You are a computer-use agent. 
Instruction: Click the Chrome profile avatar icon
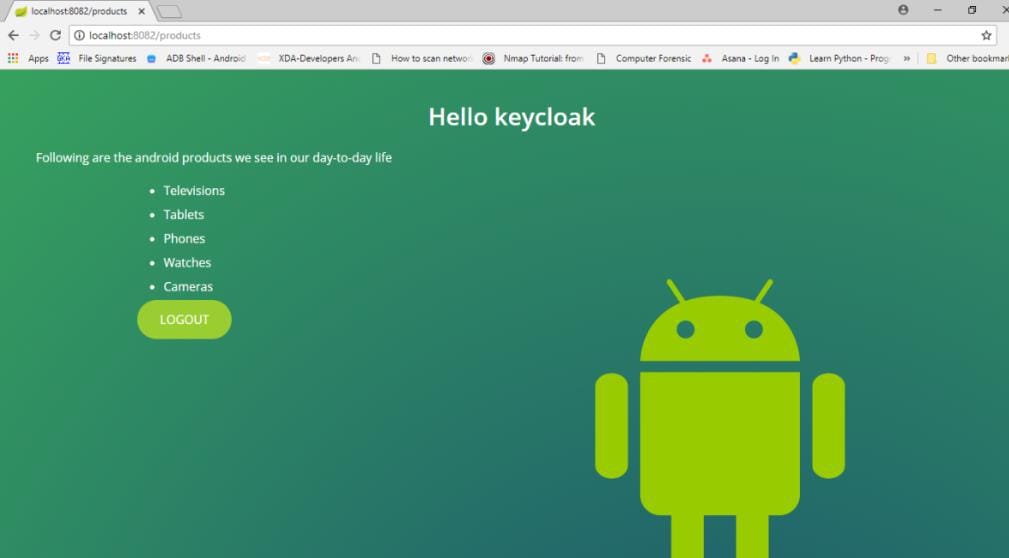pos(903,10)
